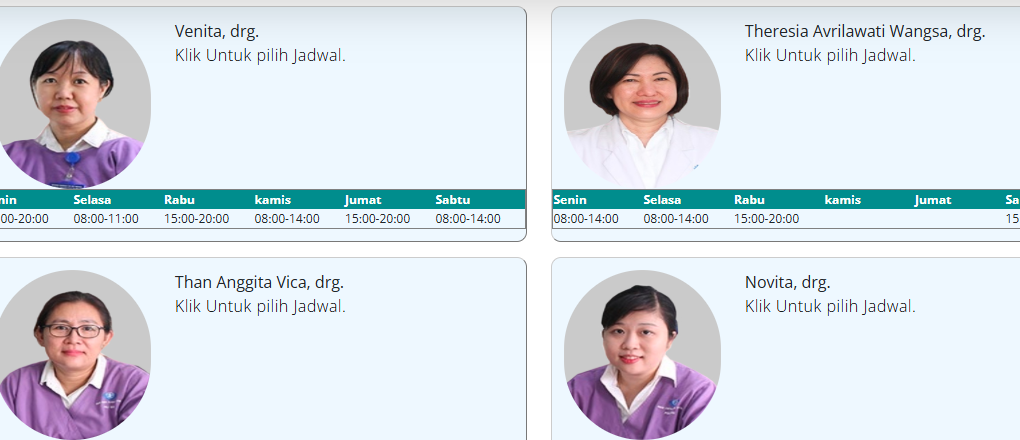The height and width of the screenshot is (440, 1020).
Task: Open Theresia Avrilawati Wangsa, drg. name
Action: [x=865, y=31]
